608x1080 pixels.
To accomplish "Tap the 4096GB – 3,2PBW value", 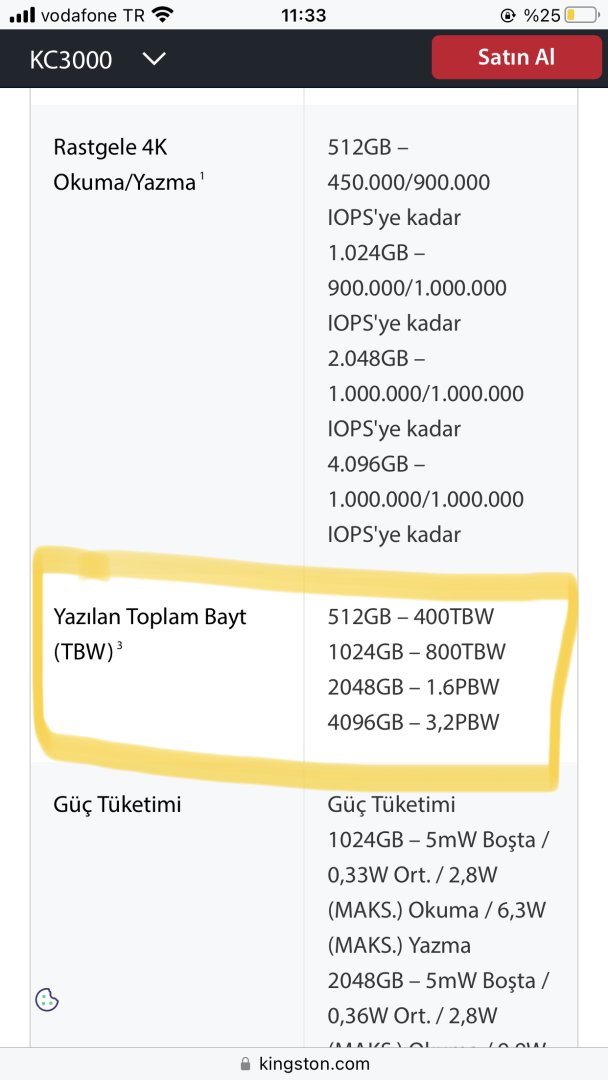I will (x=413, y=722).
